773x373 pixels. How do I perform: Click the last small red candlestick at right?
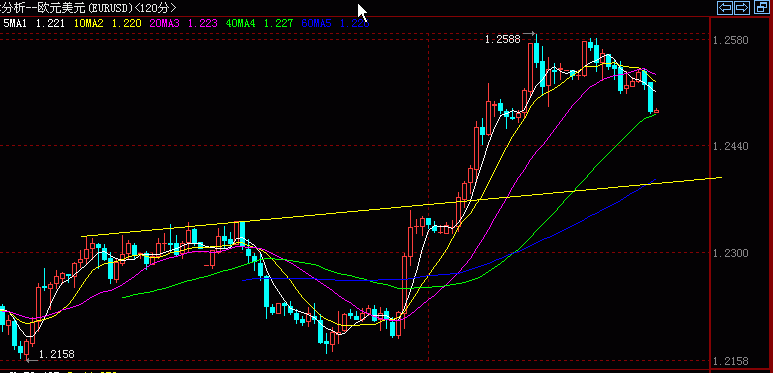pos(657,111)
